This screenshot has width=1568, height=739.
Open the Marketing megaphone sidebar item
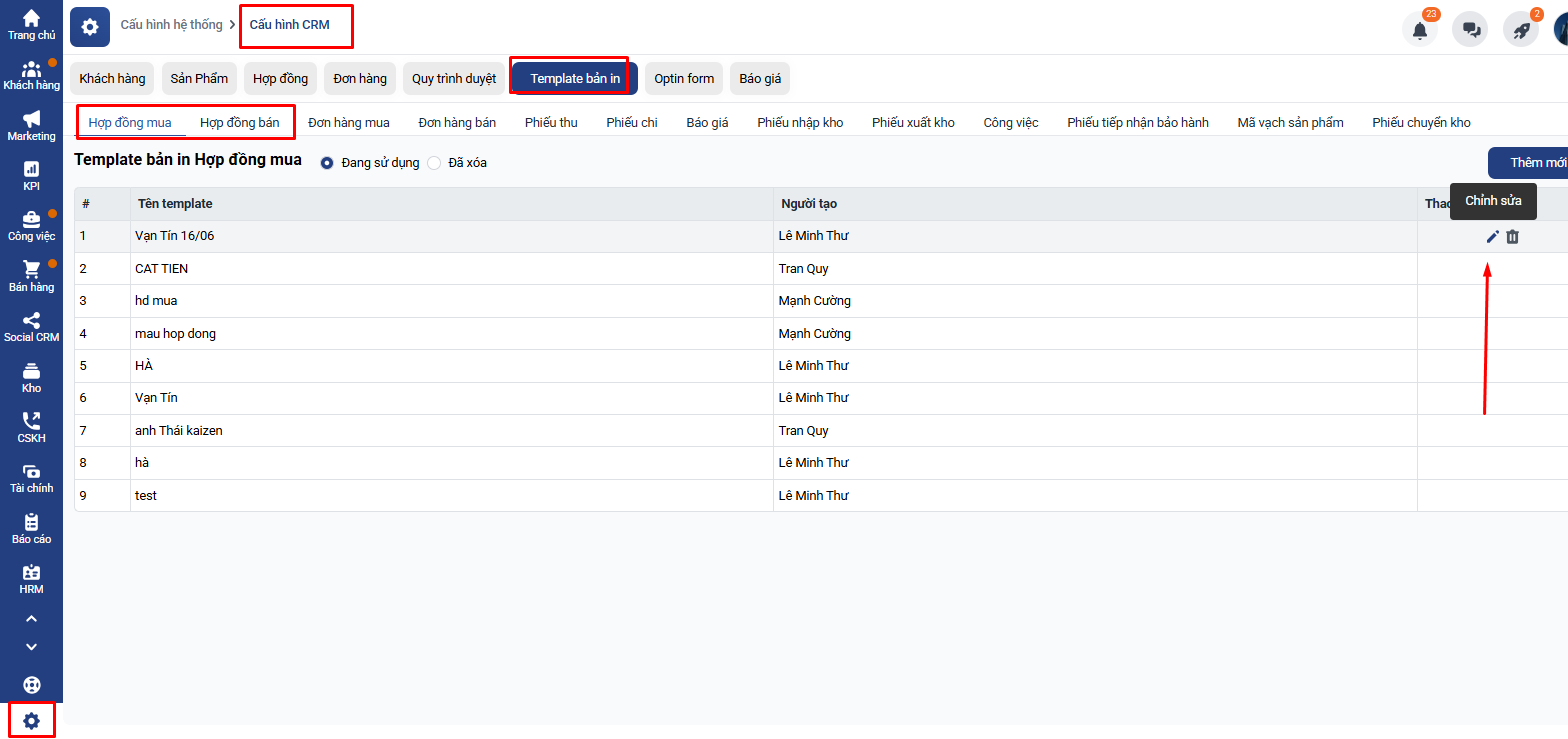[x=32, y=125]
